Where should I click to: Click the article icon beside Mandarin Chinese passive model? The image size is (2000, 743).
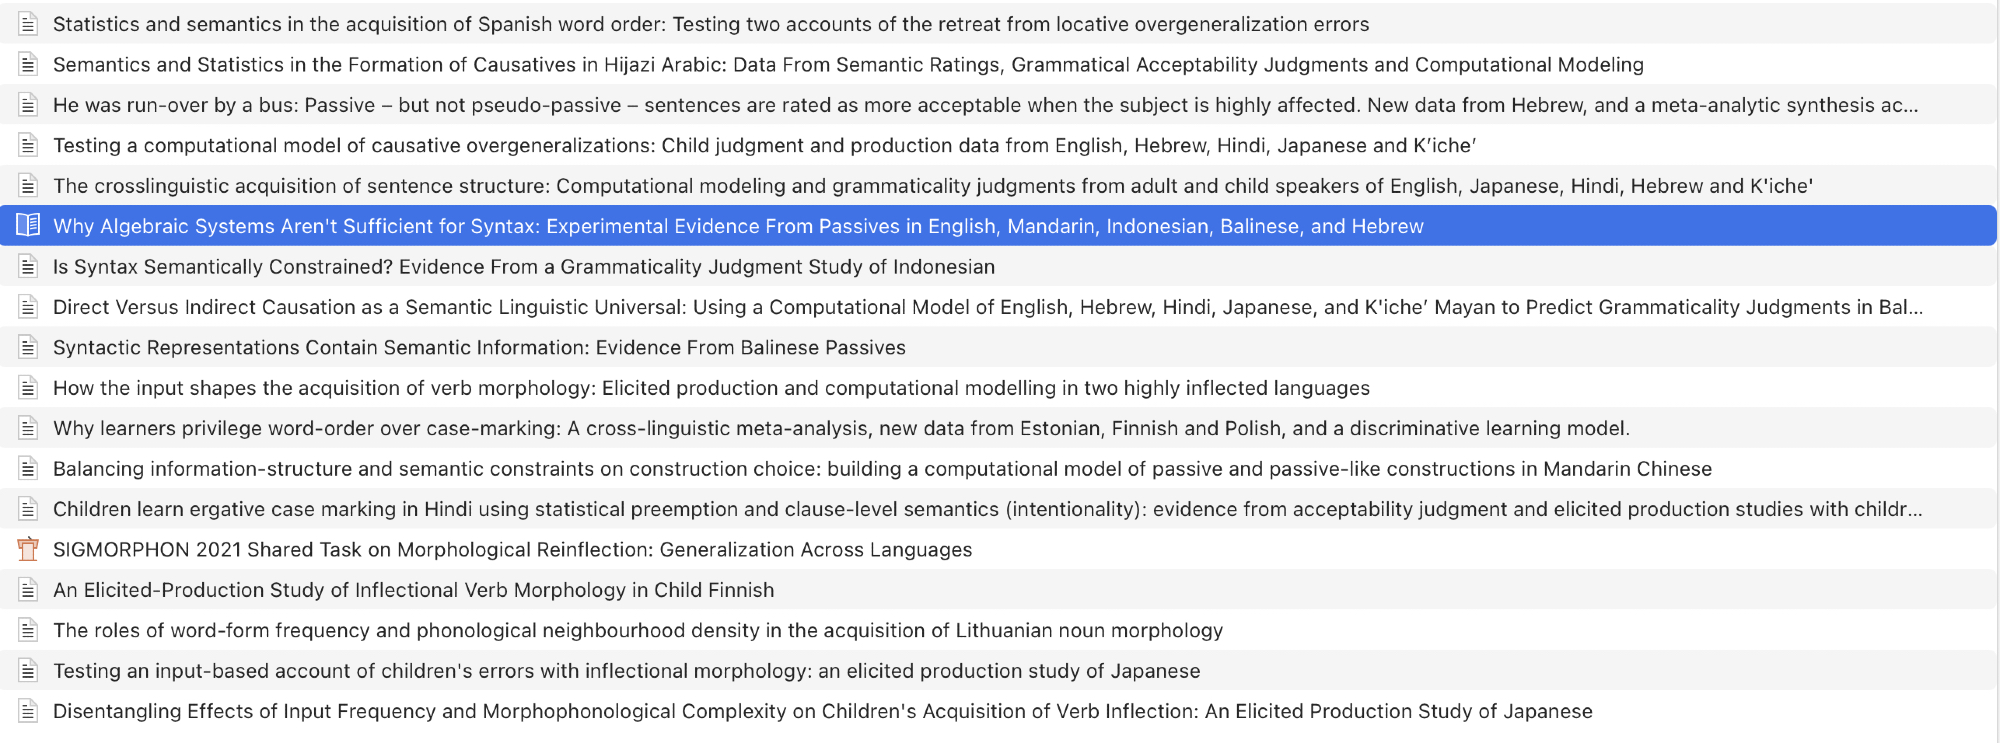[28, 469]
